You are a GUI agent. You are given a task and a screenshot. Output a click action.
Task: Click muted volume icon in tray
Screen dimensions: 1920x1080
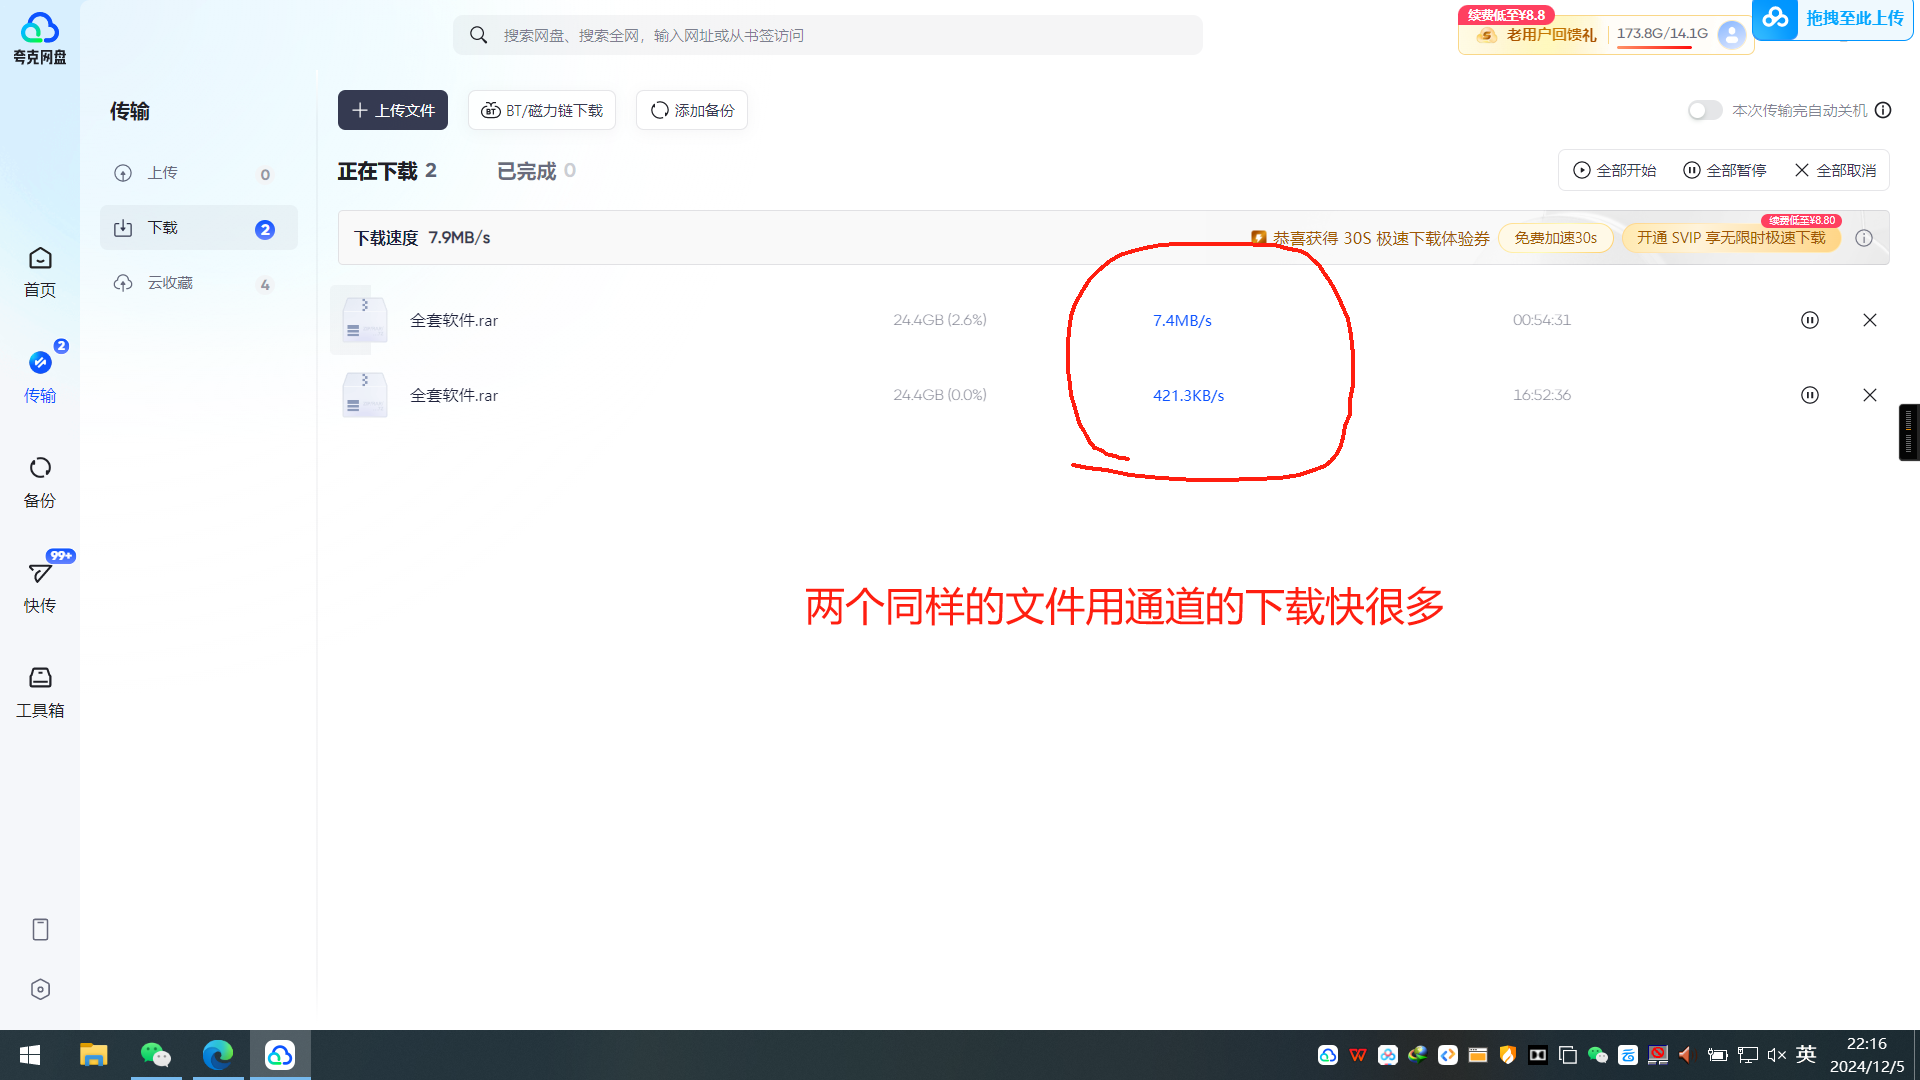pyautogui.click(x=1777, y=1055)
